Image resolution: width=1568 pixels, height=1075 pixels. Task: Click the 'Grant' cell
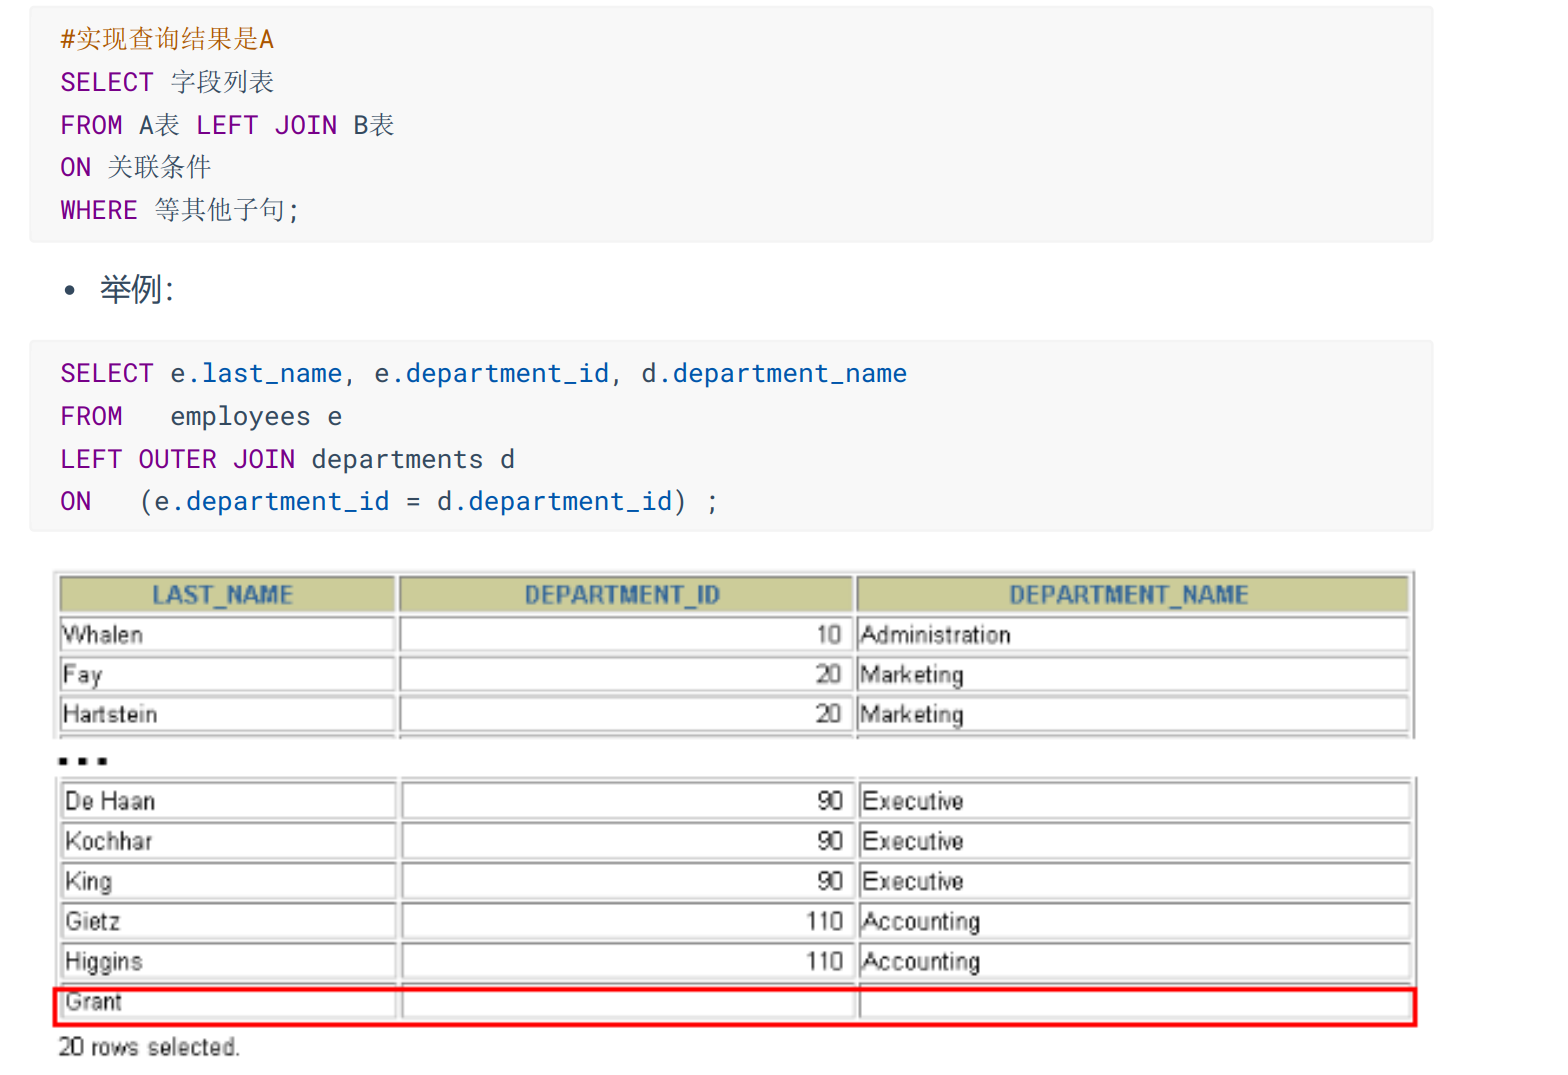pos(229,1002)
